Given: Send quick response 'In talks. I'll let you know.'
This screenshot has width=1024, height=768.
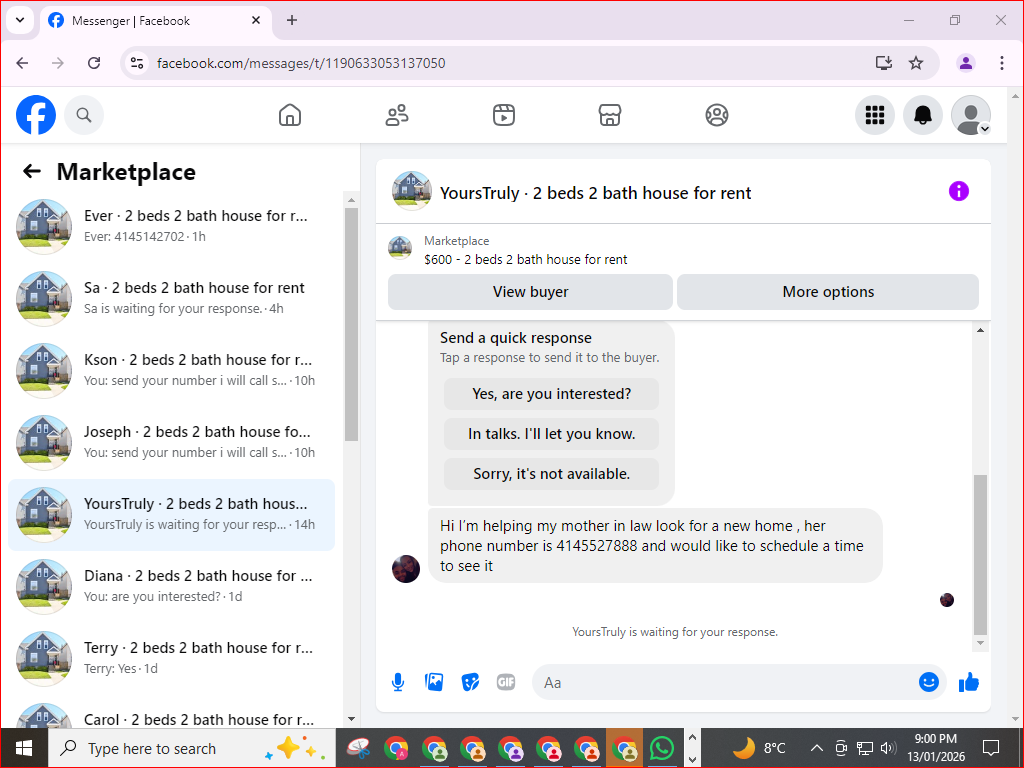Looking at the screenshot, I should (551, 434).
